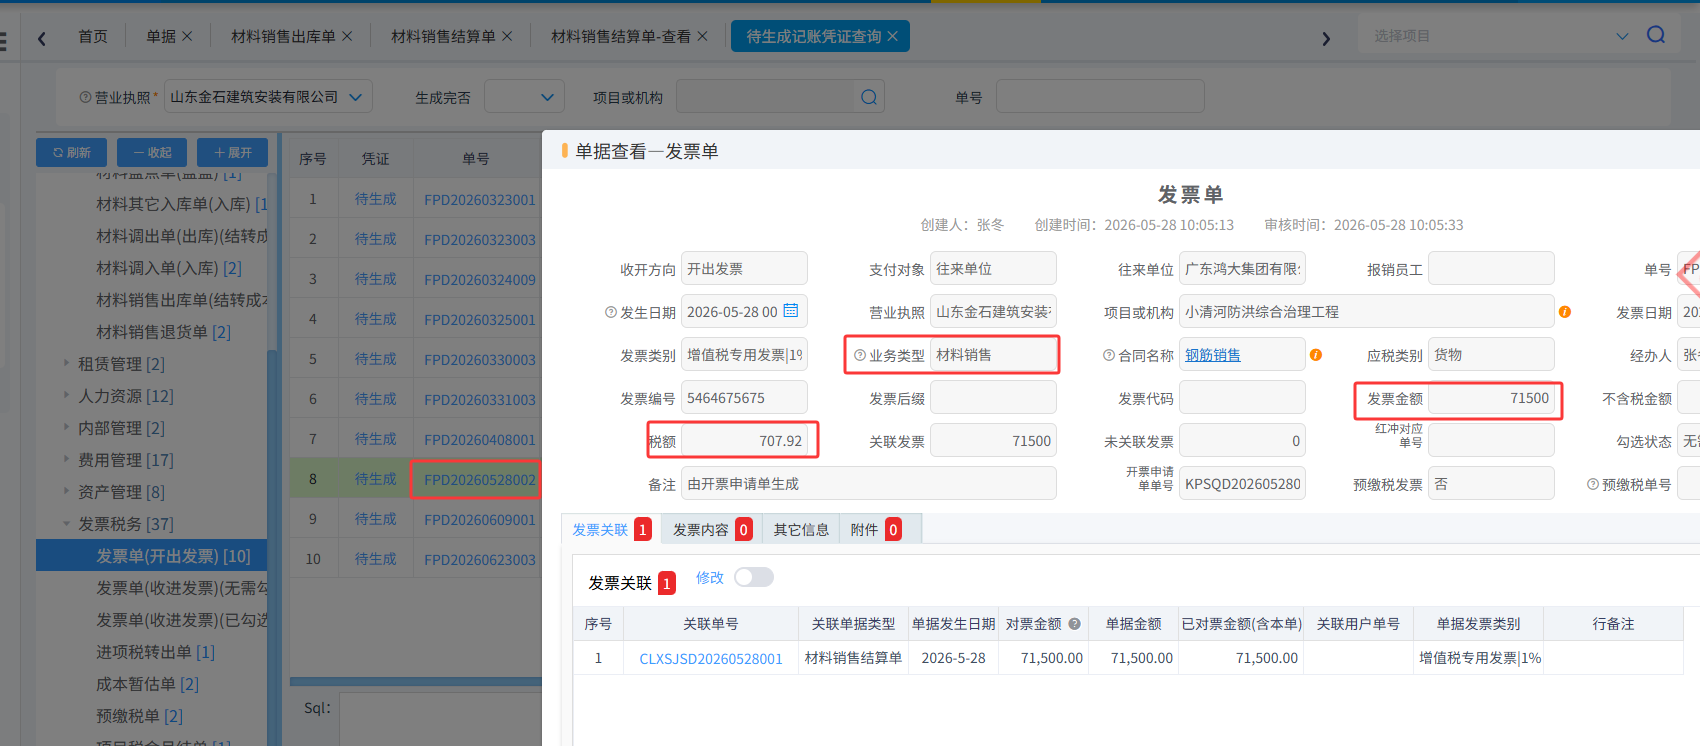Screen dimensions: 1700x746
Task: Expand the 人力资源 tree node
Action: (x=66, y=395)
